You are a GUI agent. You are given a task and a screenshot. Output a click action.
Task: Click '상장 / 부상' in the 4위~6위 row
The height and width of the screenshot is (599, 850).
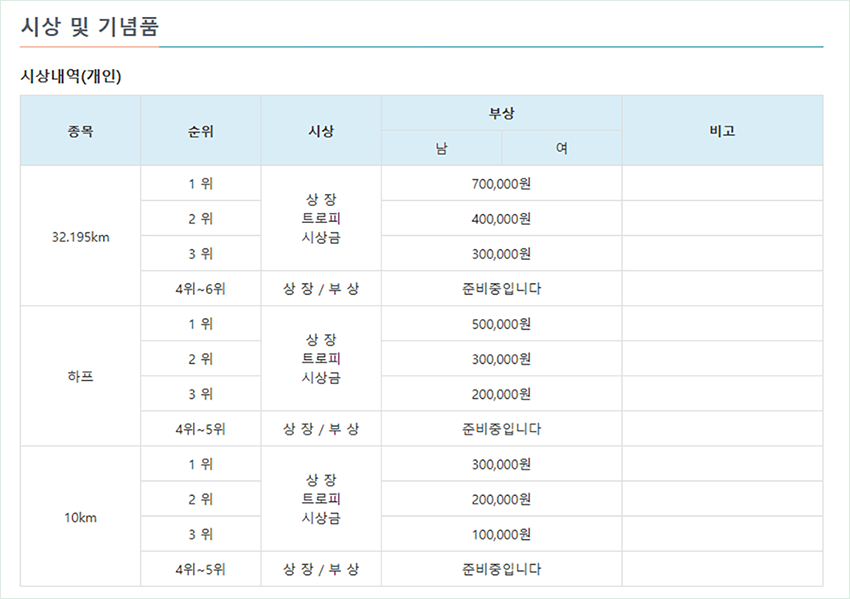click(x=321, y=288)
